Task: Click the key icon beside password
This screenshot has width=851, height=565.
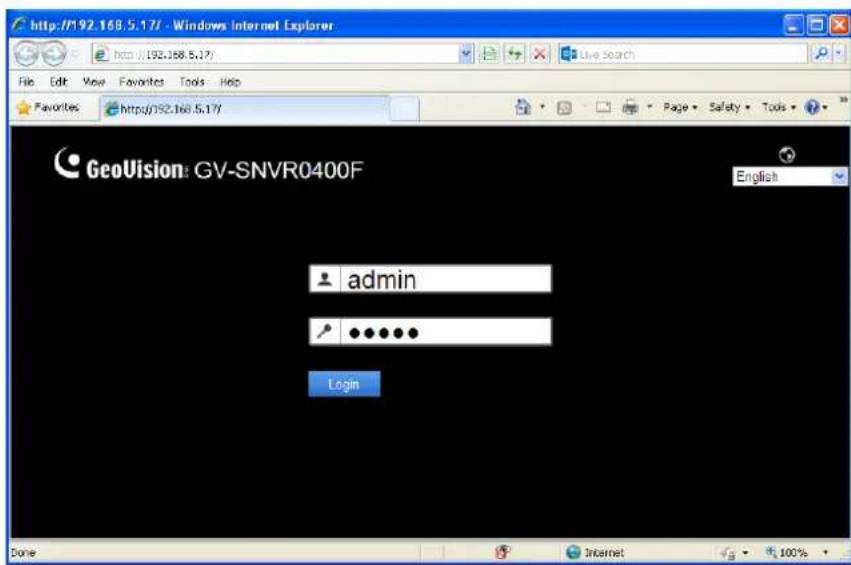Action: (325, 332)
